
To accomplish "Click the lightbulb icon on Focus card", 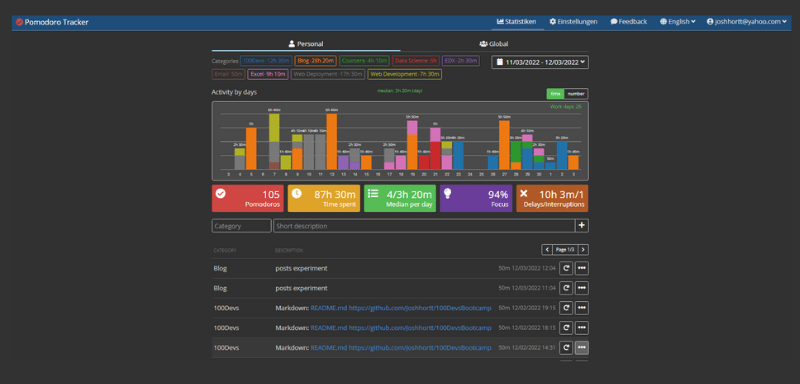I will pos(448,193).
